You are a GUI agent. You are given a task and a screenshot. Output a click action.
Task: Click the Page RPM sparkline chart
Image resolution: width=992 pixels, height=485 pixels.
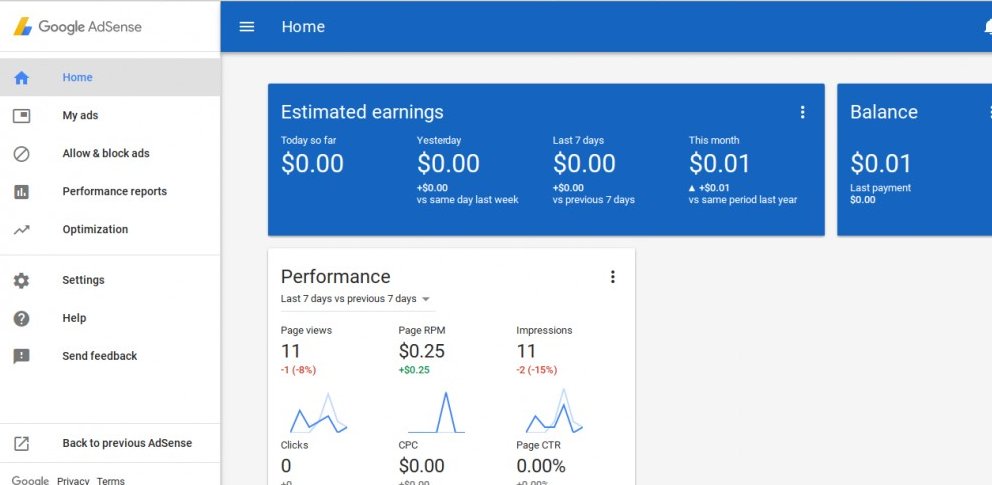tap(436, 412)
